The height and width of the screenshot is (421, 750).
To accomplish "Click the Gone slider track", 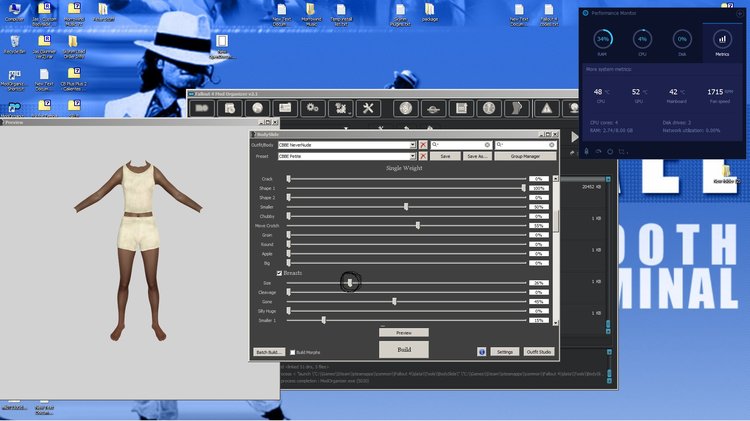I will (x=407, y=301).
